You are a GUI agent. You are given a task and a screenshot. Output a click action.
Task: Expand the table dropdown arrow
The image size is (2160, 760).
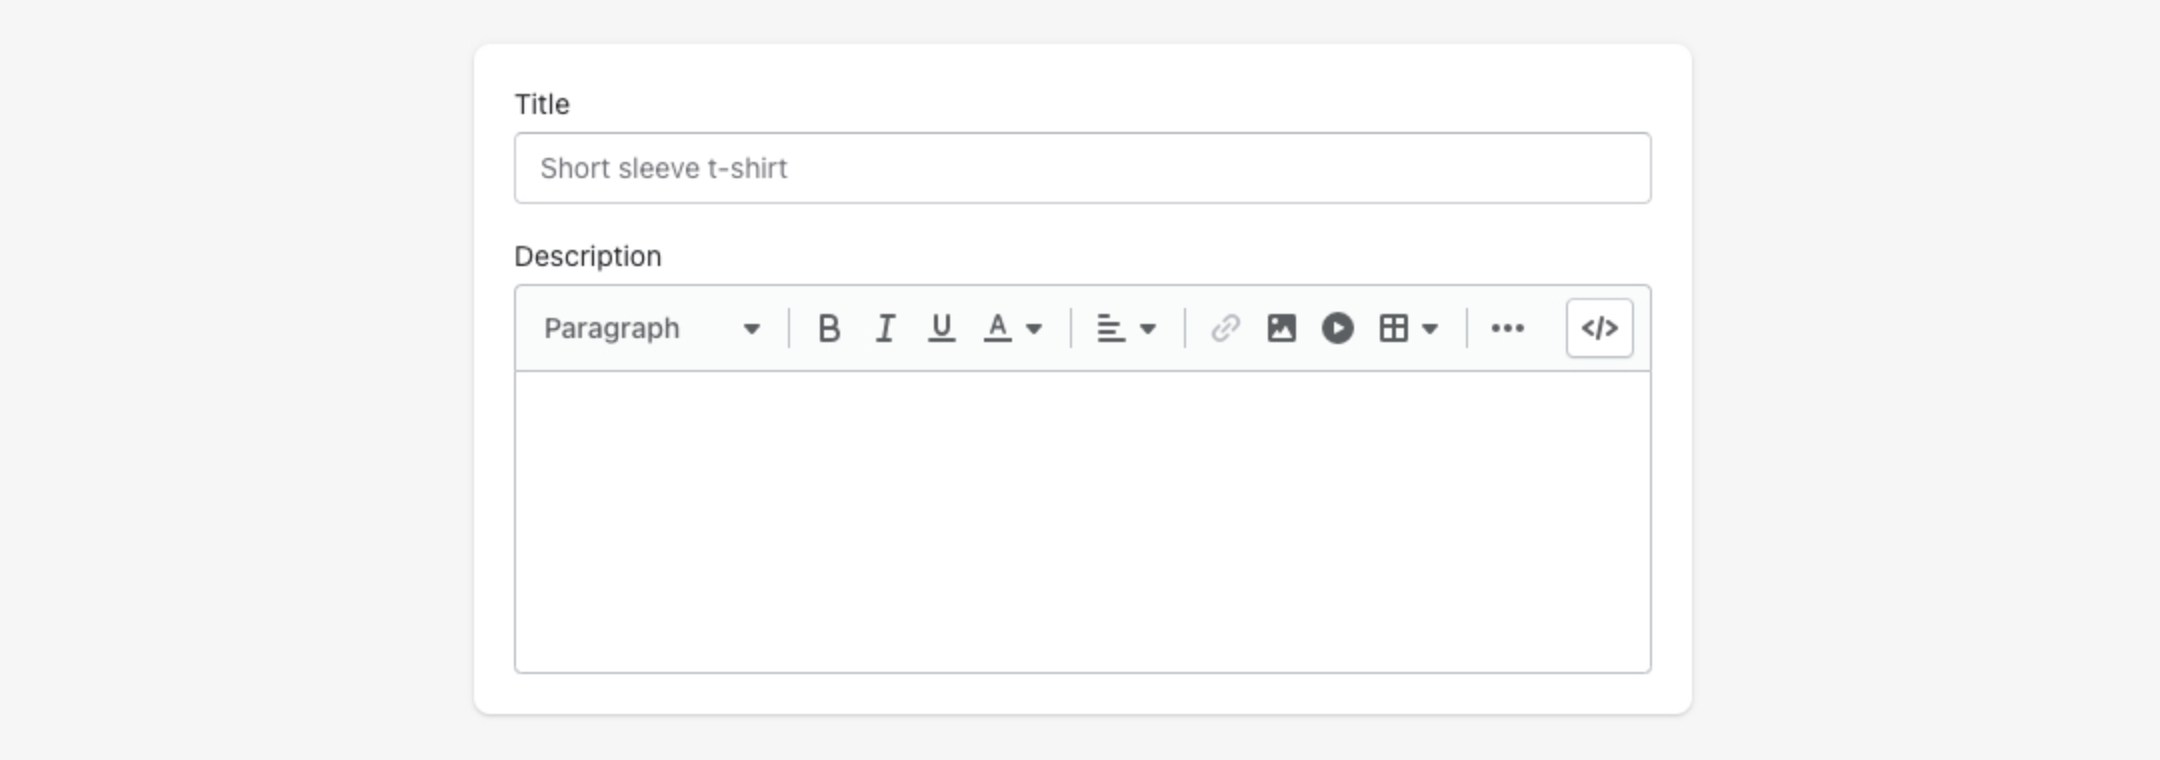point(1430,328)
